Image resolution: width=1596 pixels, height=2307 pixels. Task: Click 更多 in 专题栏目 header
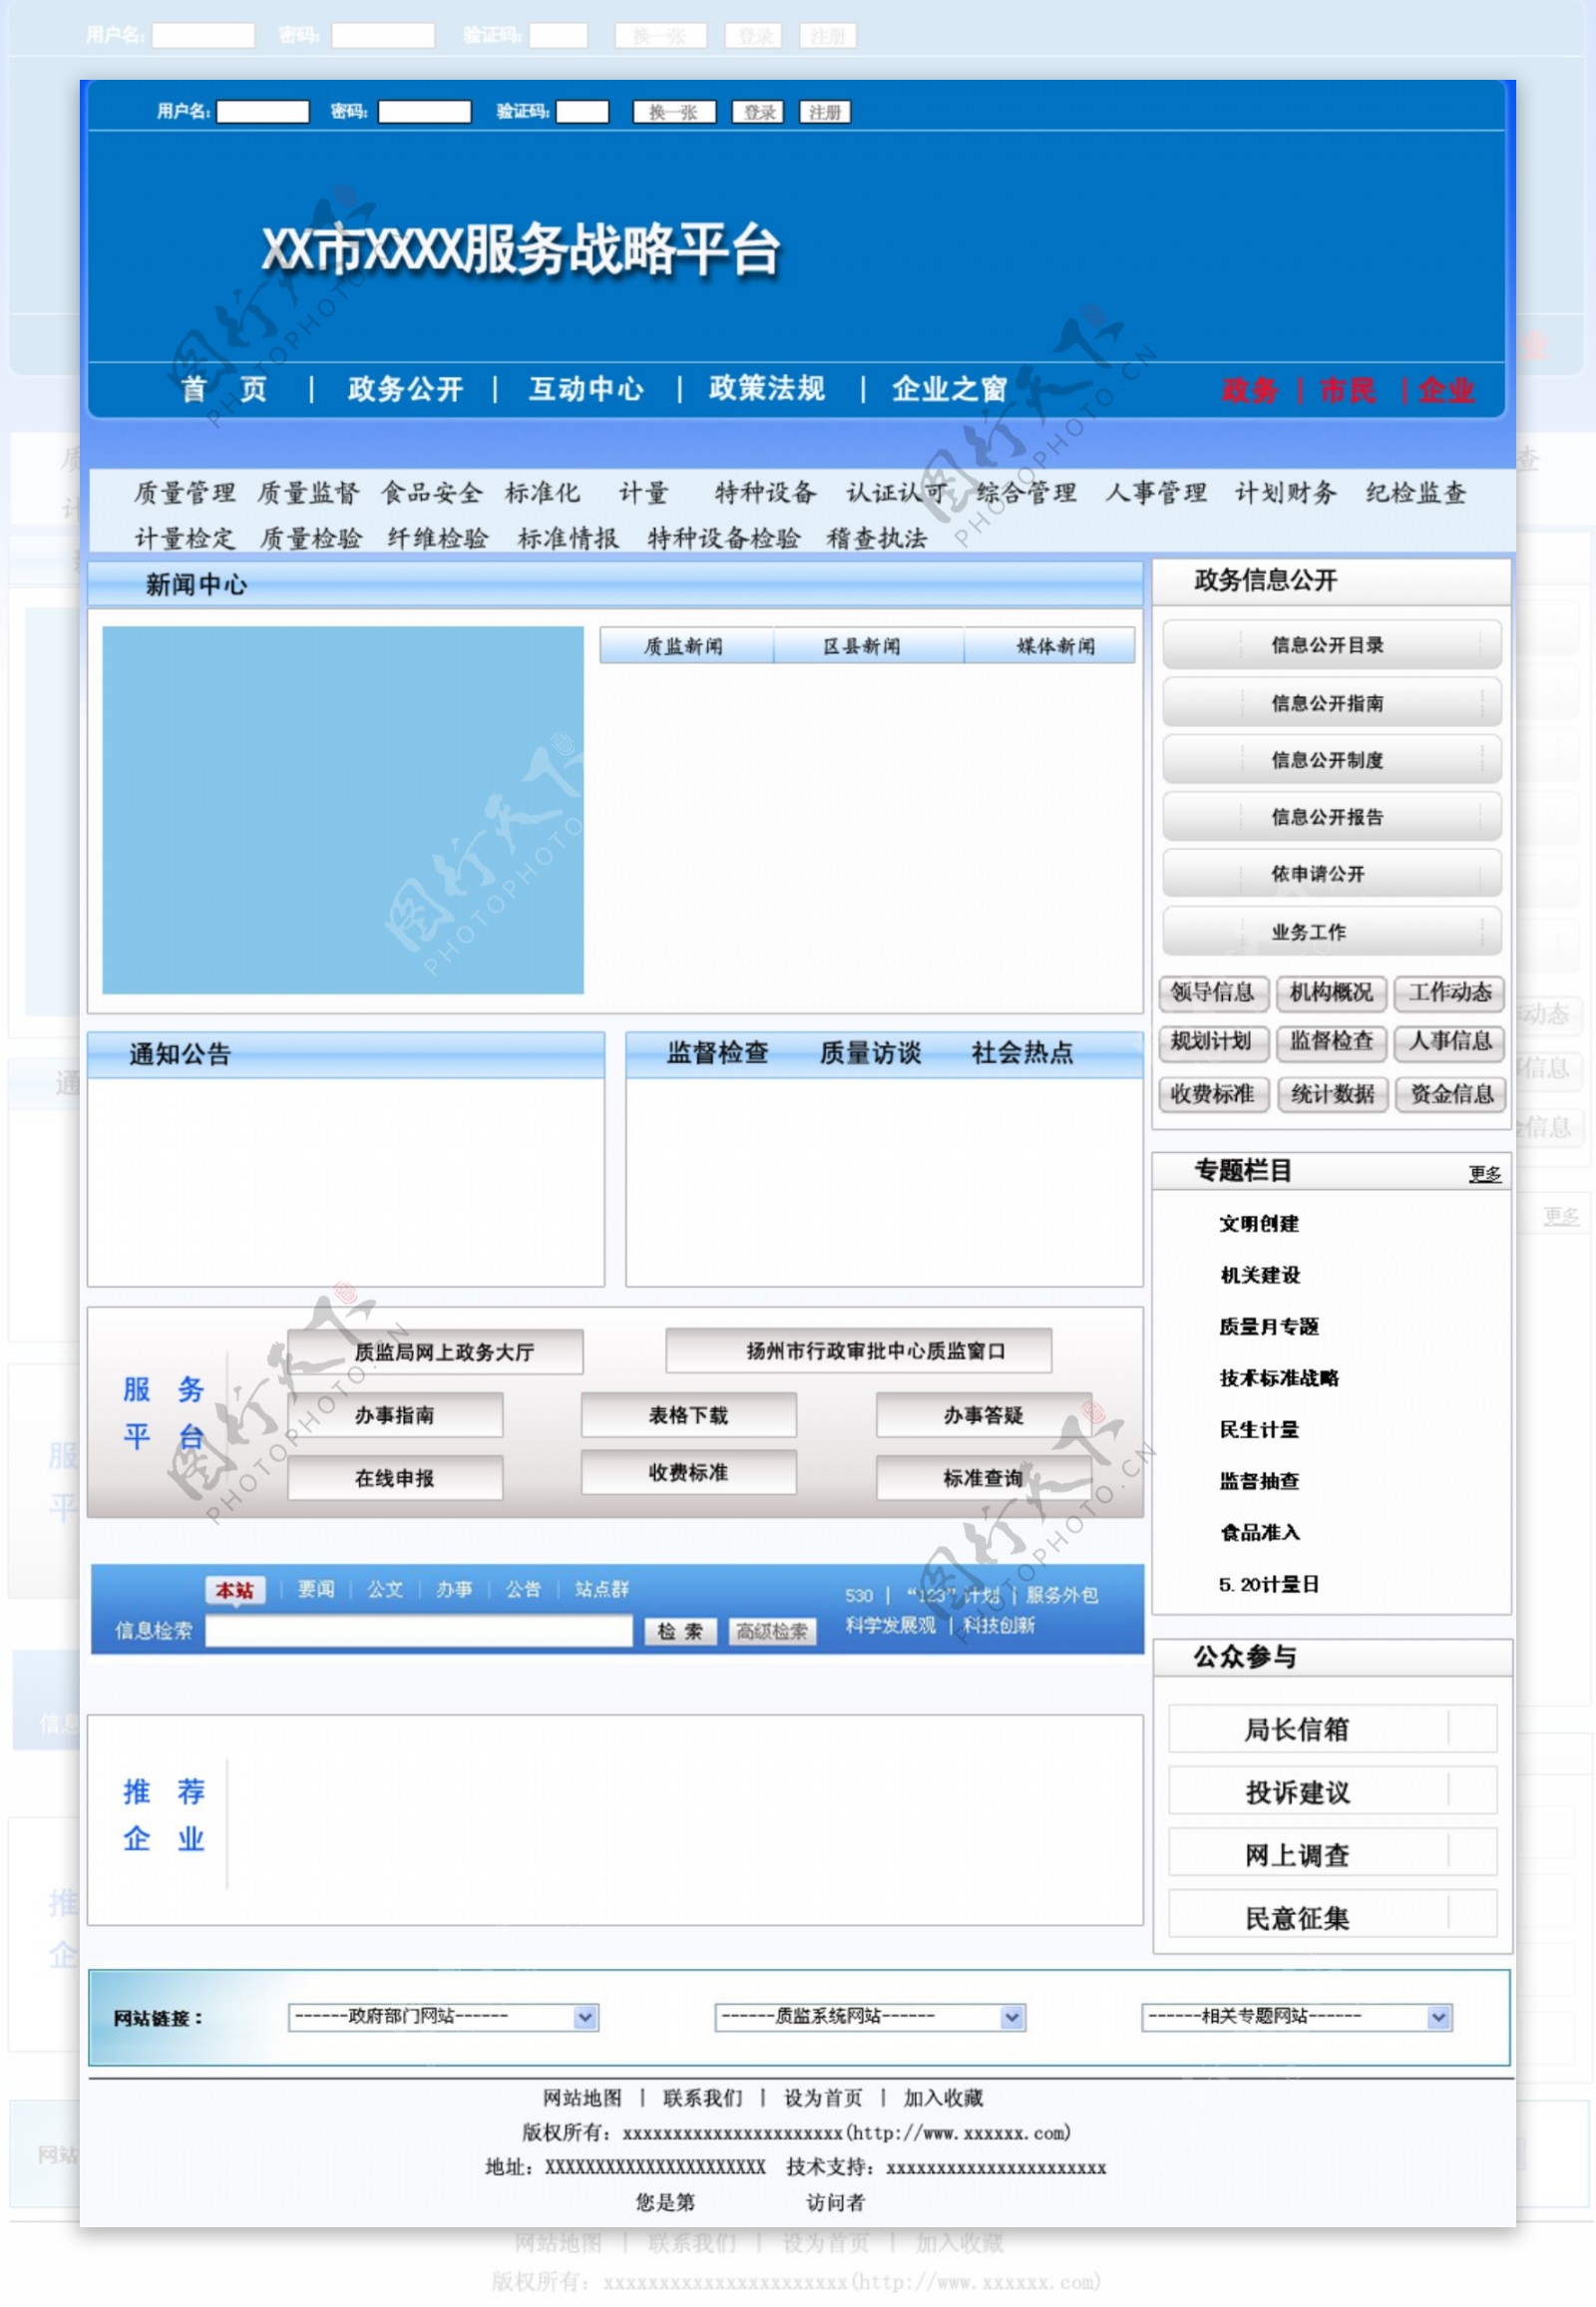(1485, 1173)
